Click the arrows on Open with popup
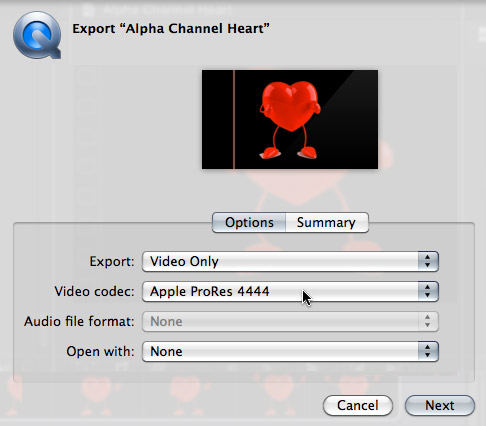The height and width of the screenshot is (426, 486). (428, 351)
